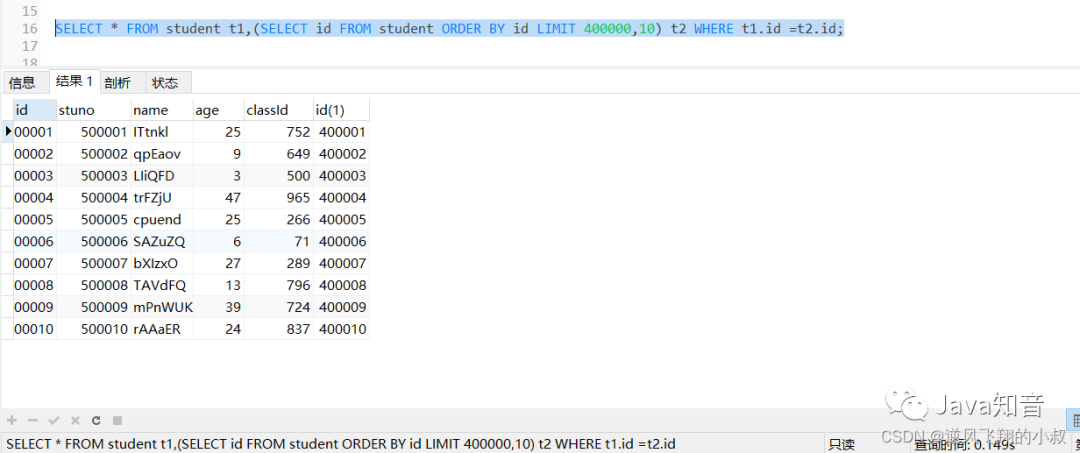The height and width of the screenshot is (453, 1080).
Task: Click the age column header
Action: (219, 110)
